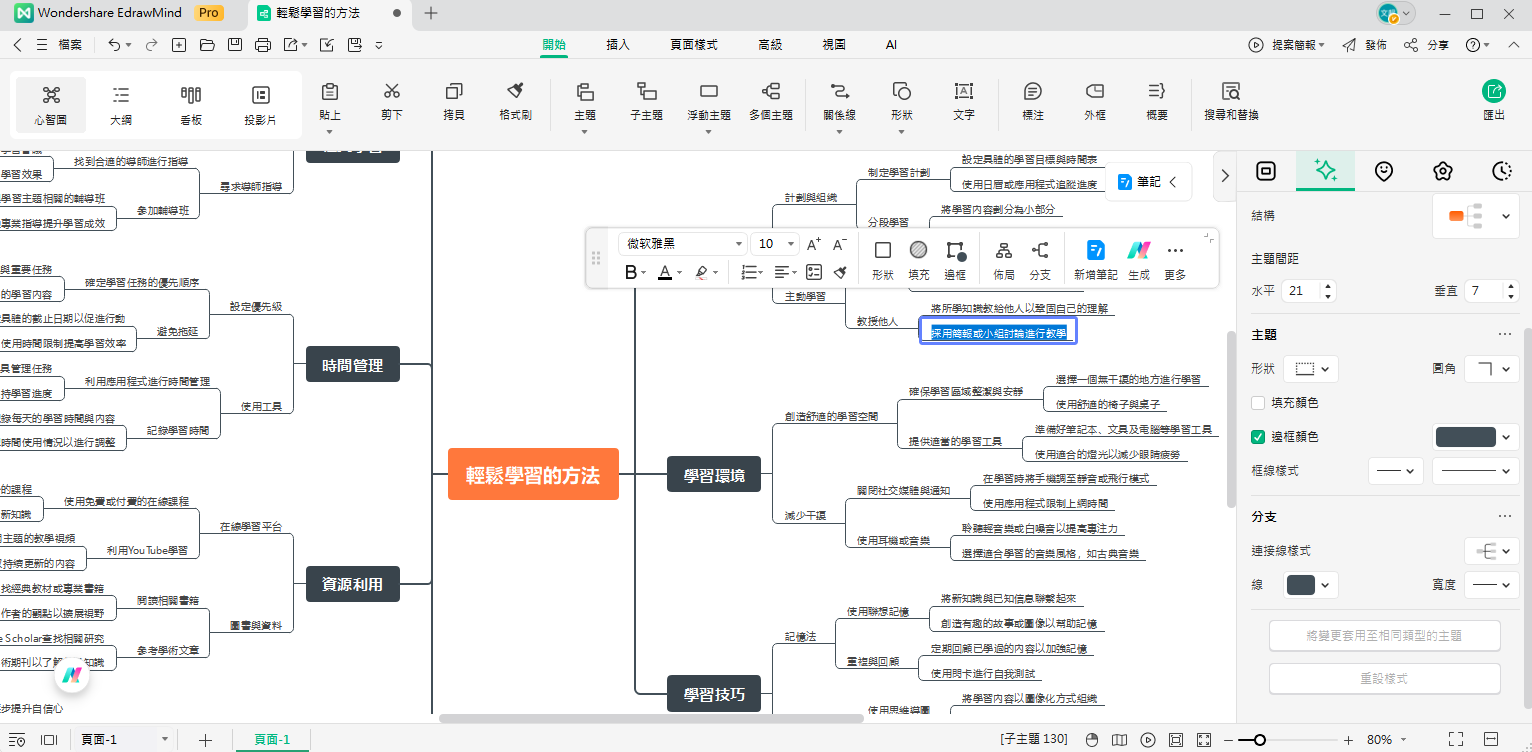This screenshot has width=1532, height=752.
Task: Expand the font size 10 dropdown
Action: point(789,243)
